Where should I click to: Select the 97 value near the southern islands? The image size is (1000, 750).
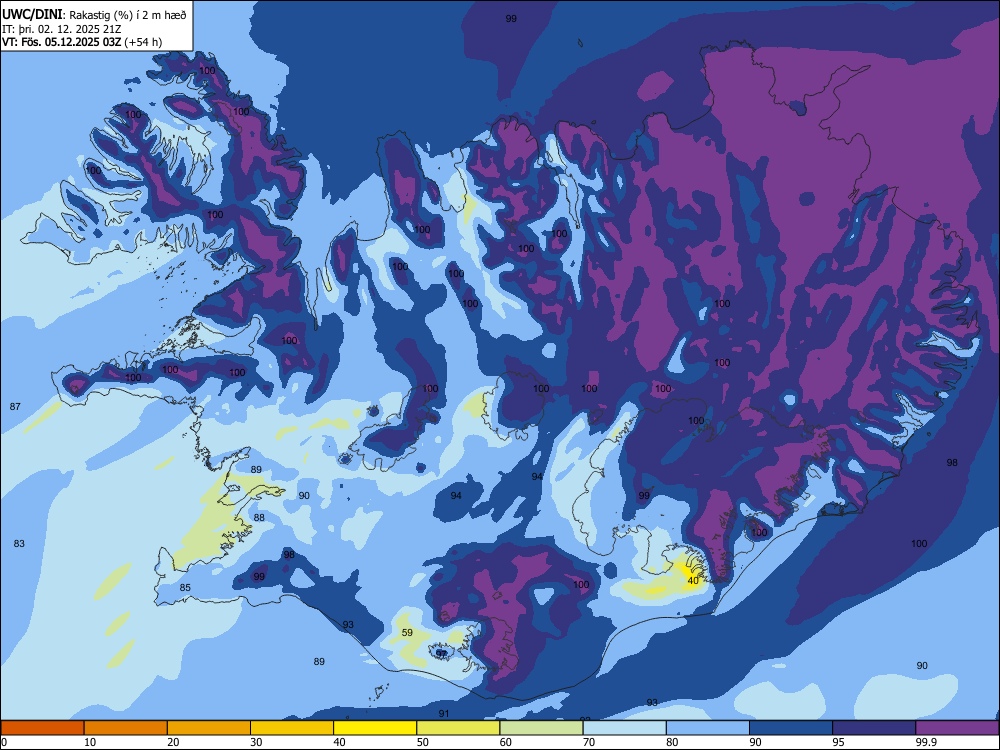[441, 654]
